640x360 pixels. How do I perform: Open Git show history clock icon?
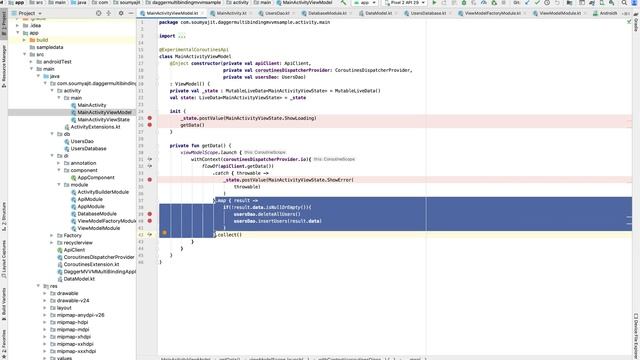(547, 2)
